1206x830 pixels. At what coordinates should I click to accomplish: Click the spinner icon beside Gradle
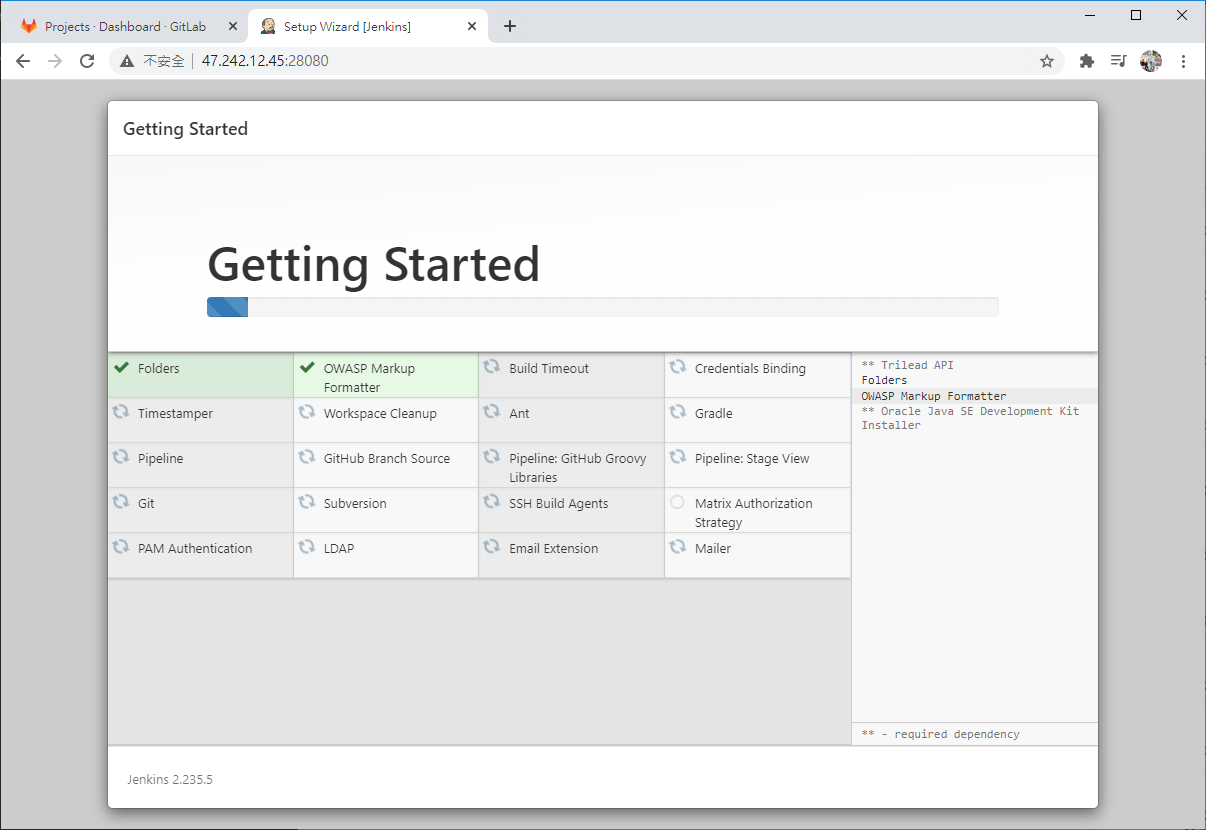[678, 412]
